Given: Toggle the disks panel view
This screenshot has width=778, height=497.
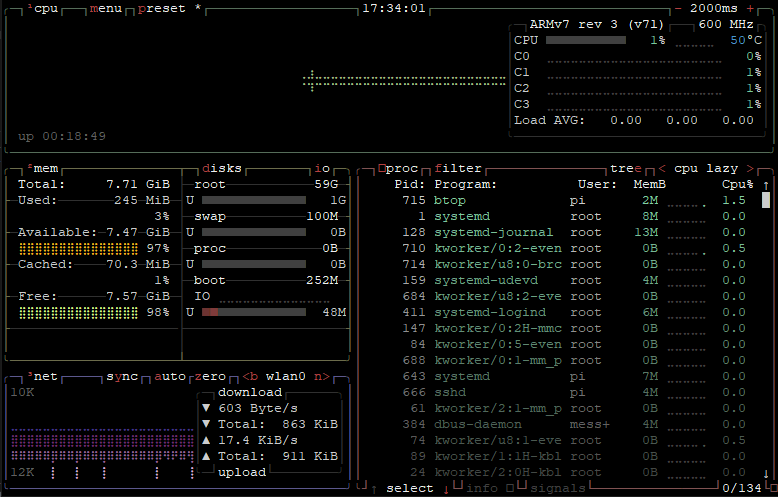Looking at the screenshot, I should pos(222,168).
